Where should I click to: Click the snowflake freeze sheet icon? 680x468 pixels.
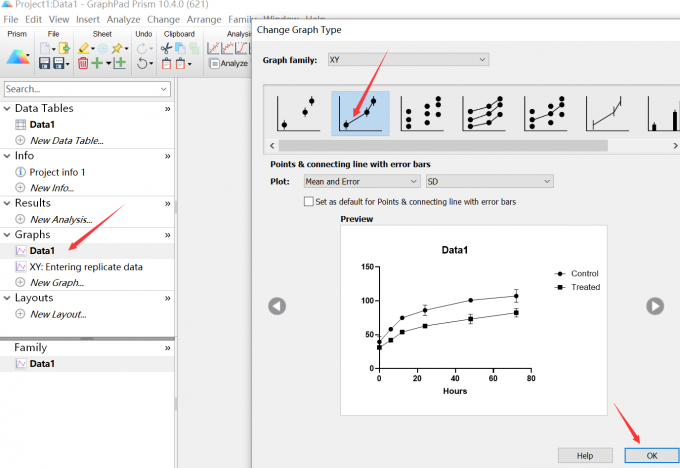coord(103,48)
